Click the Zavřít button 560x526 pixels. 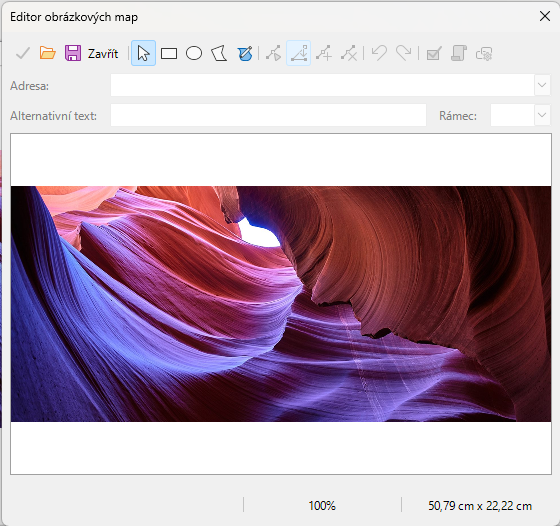pos(103,54)
